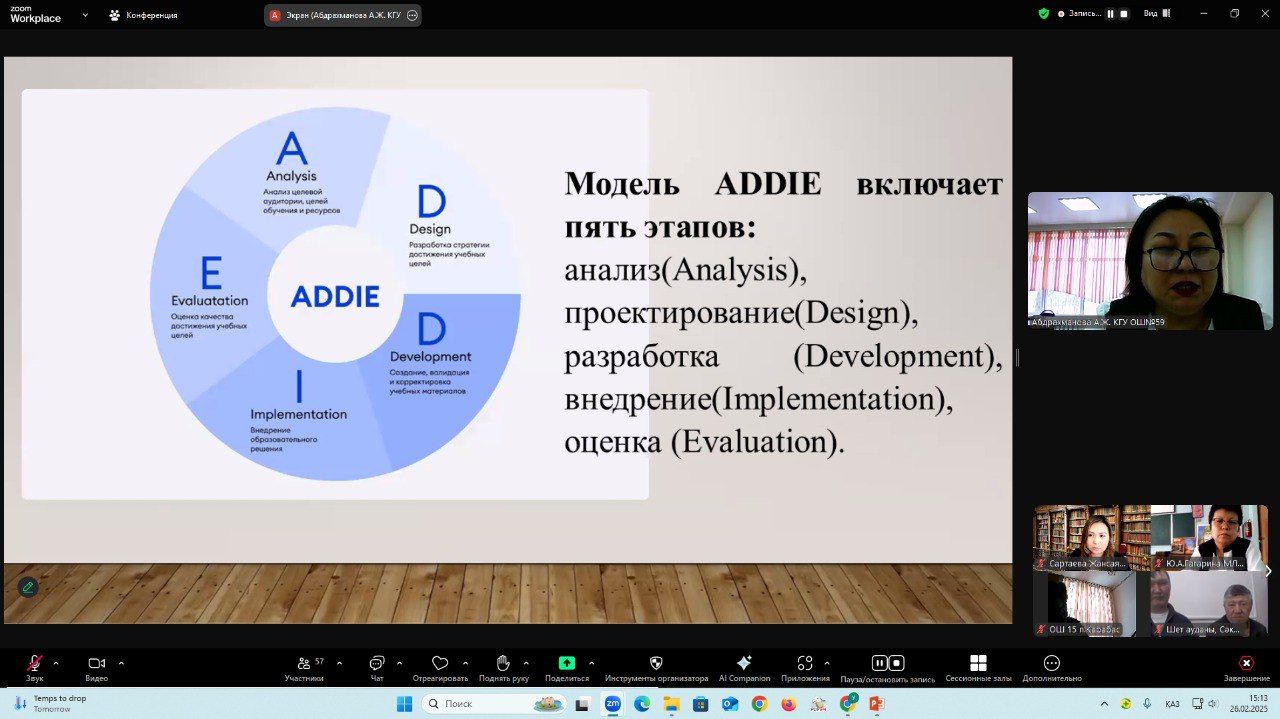Toggle the camera with the Видео button

tap(96, 664)
